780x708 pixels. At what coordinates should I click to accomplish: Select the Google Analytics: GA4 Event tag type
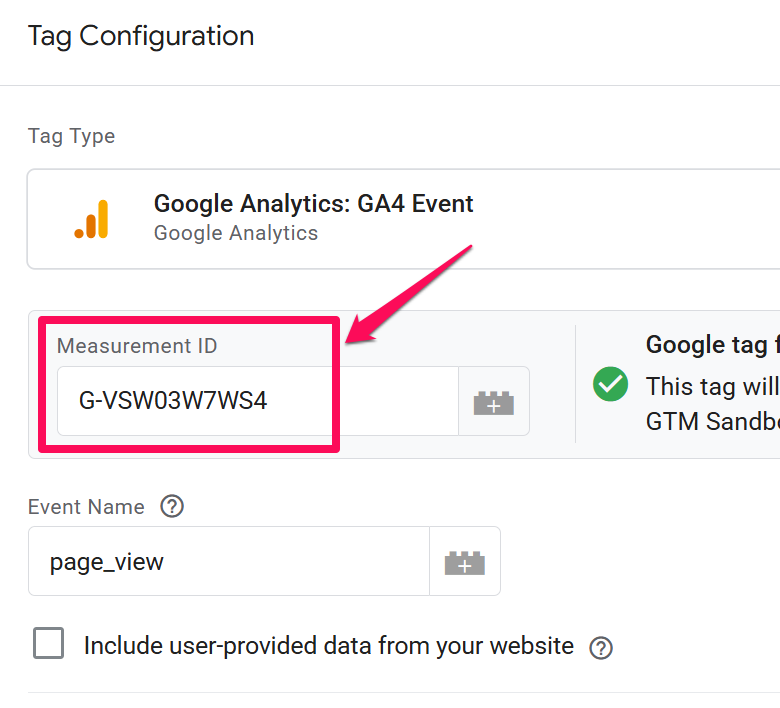click(403, 219)
